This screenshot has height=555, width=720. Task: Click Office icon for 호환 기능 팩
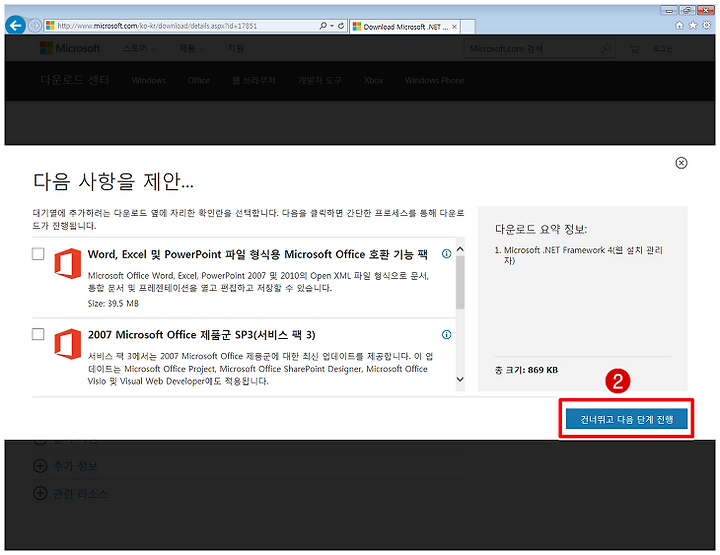[68, 263]
